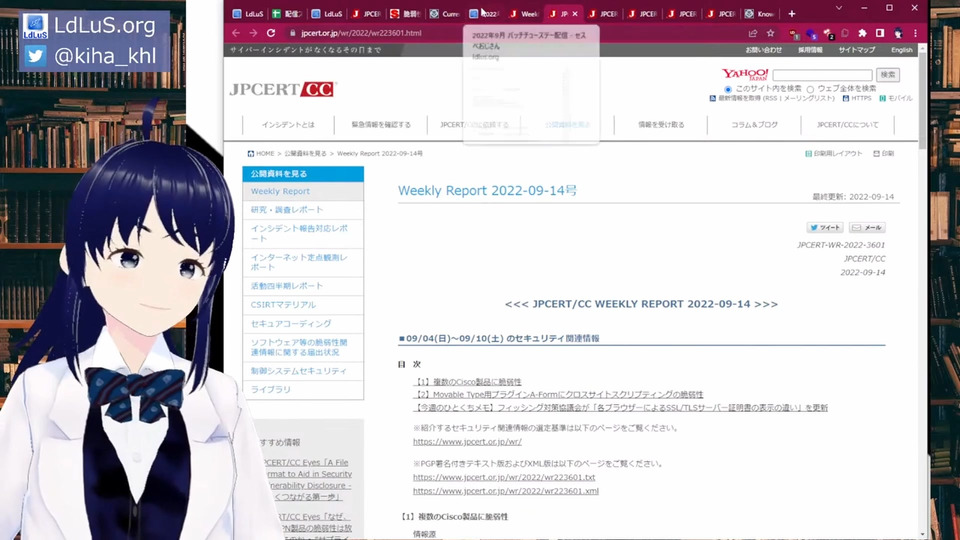The width and height of the screenshot is (960, 540).
Task: Jump to 【2】Movable Type A-Form contents link
Action: click(558, 395)
